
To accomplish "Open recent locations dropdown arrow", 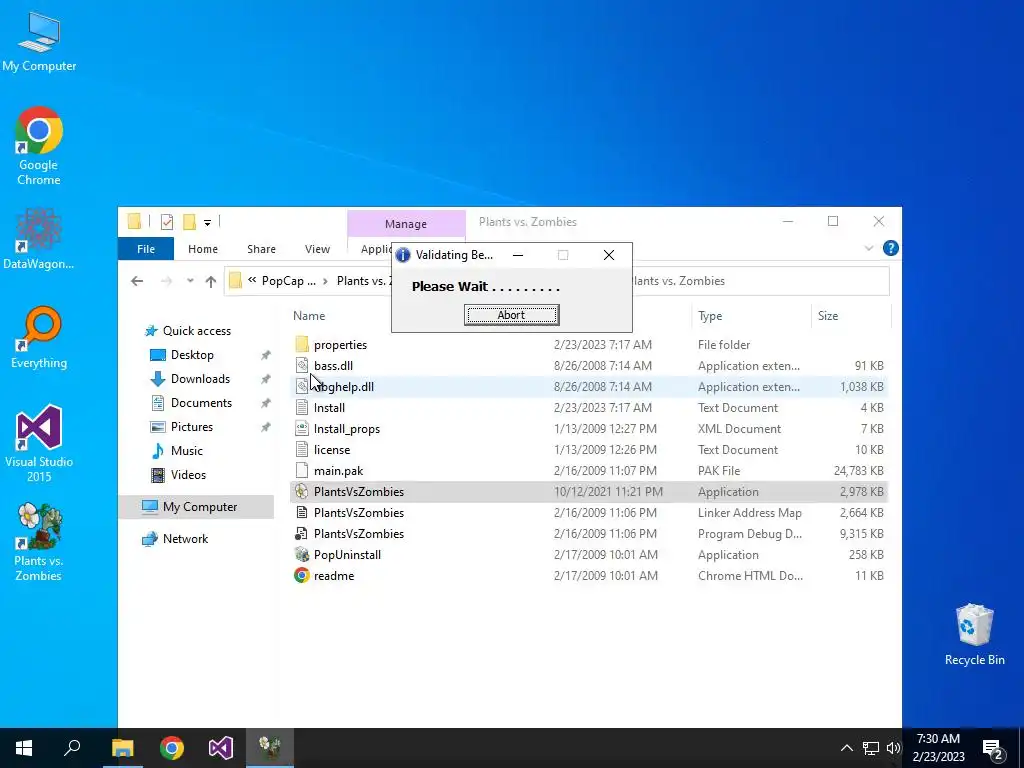I will point(189,281).
